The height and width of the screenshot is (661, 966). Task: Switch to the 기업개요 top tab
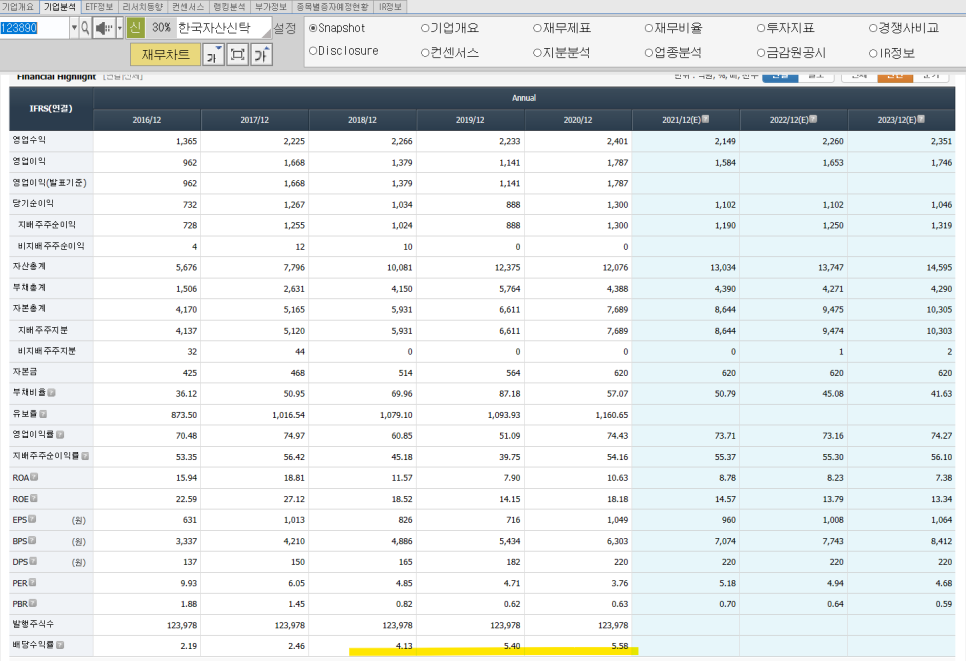tap(18, 7)
